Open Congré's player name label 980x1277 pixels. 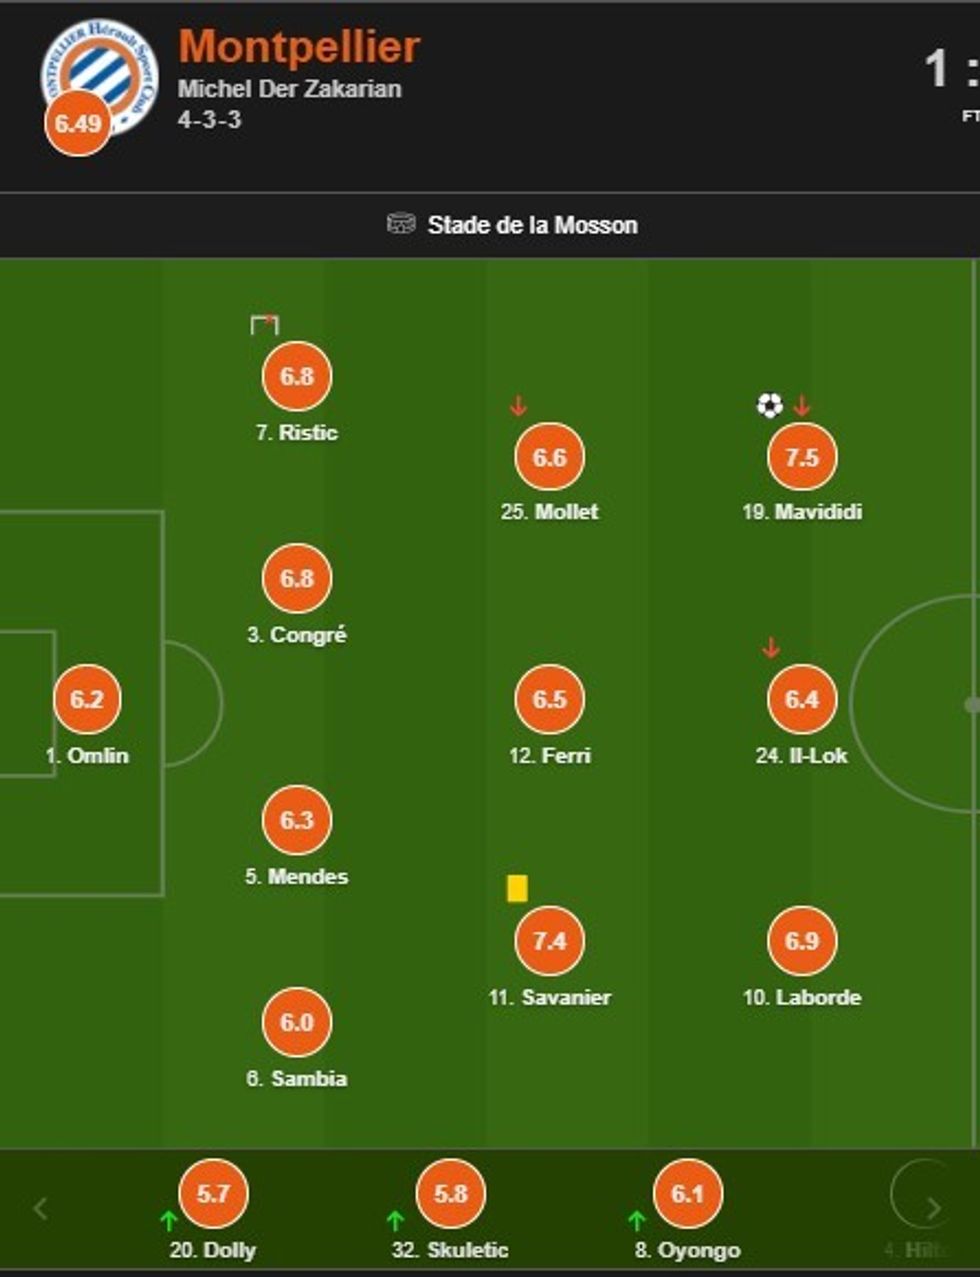[x=297, y=635]
